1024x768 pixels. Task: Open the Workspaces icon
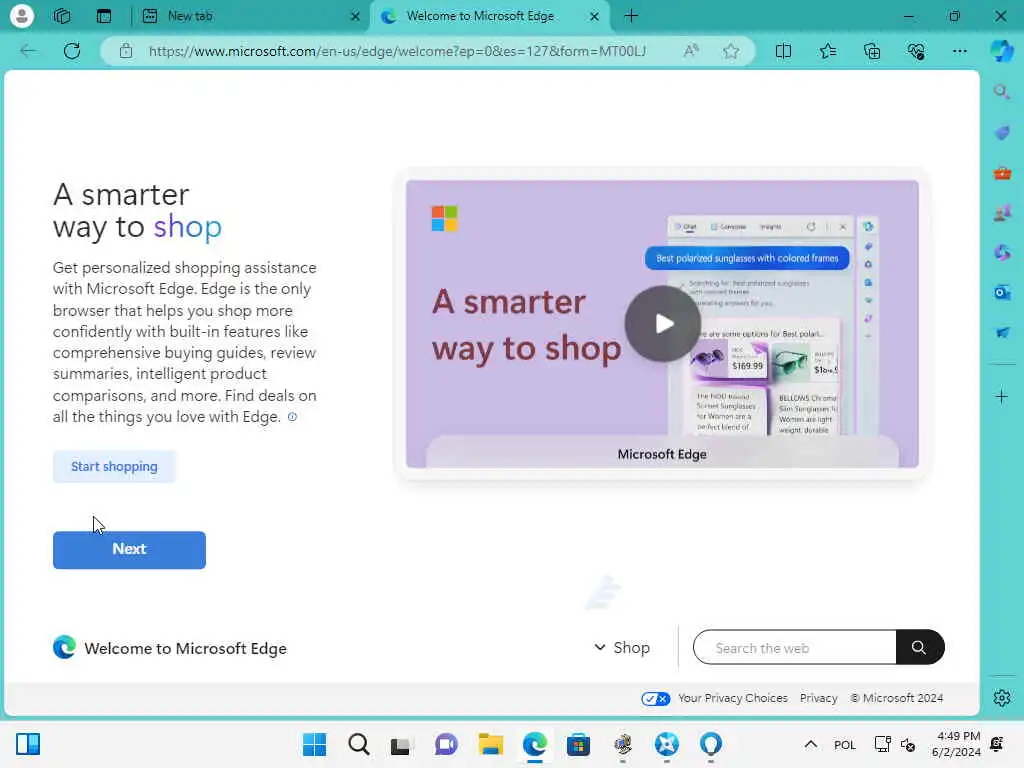coord(62,16)
